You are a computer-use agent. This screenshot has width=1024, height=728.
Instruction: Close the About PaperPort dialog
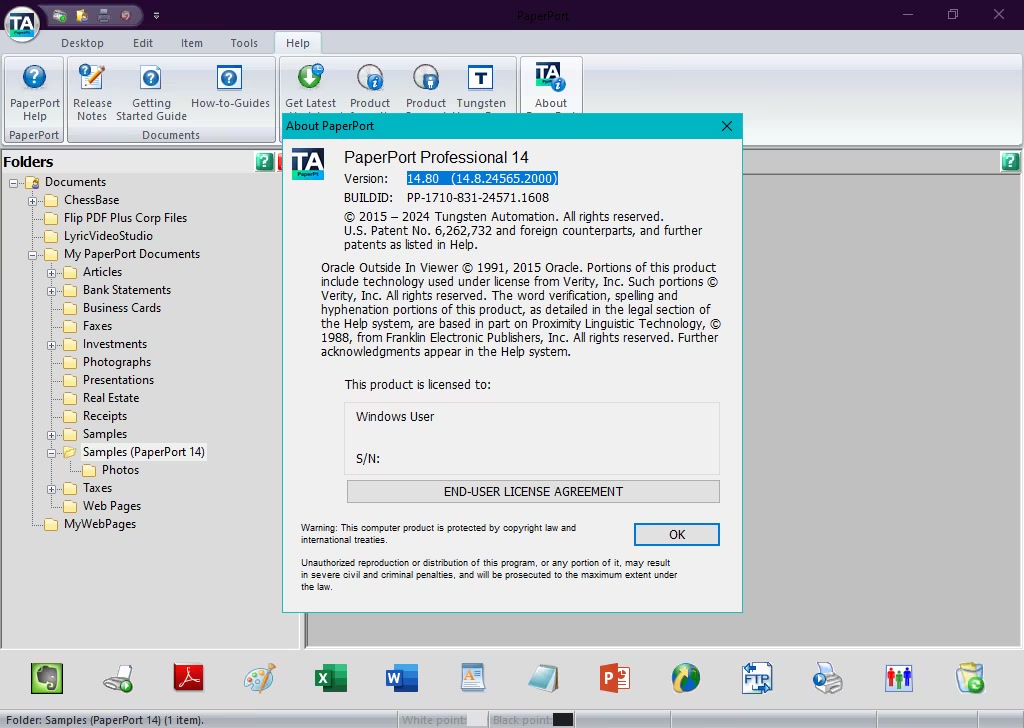tap(727, 126)
